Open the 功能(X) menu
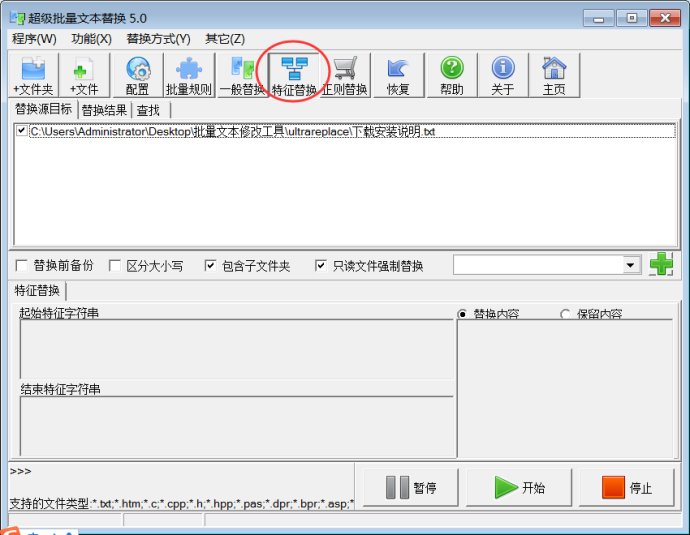The width and height of the screenshot is (690, 535). (91, 39)
